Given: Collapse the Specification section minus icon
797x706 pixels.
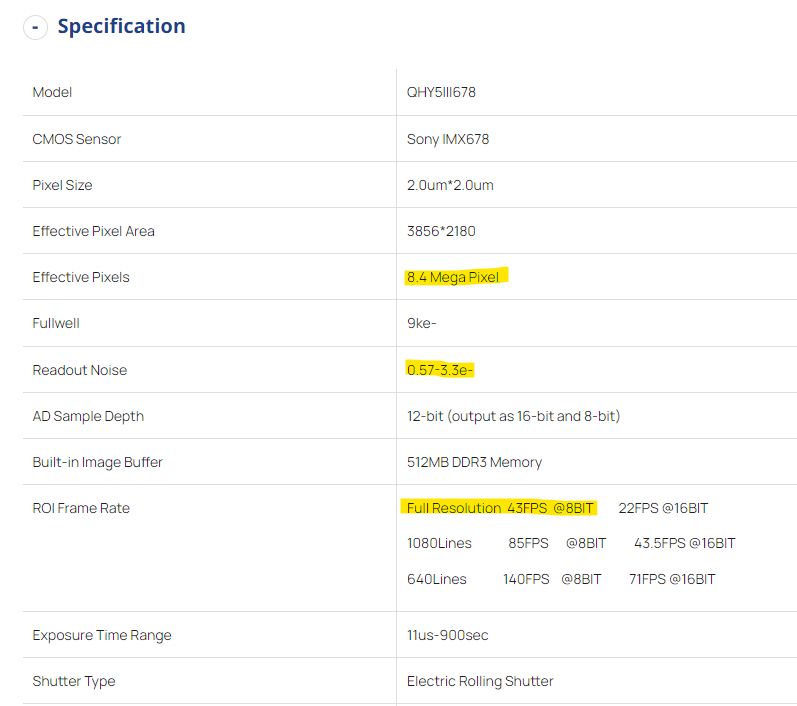Looking at the screenshot, I should coord(35,28).
